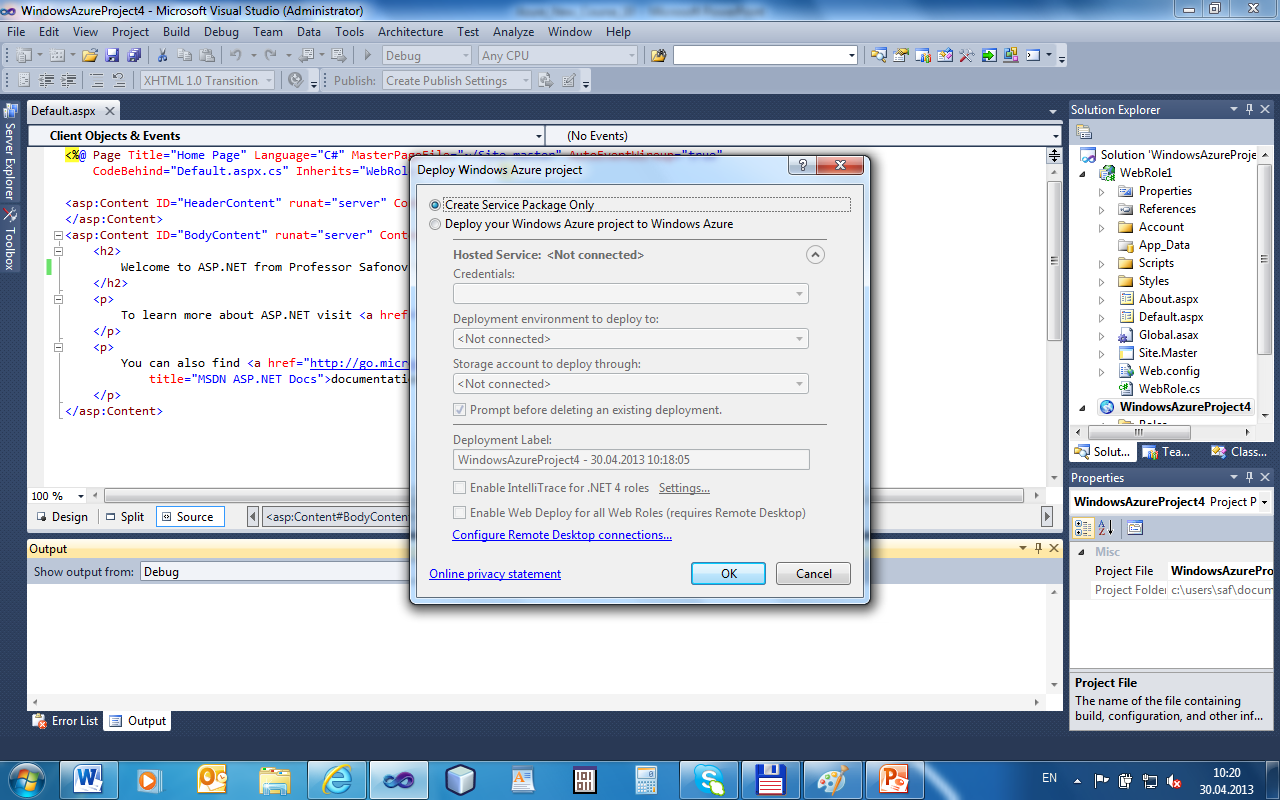Click the Save All toolbar icon
1280x800 pixels.
132,55
